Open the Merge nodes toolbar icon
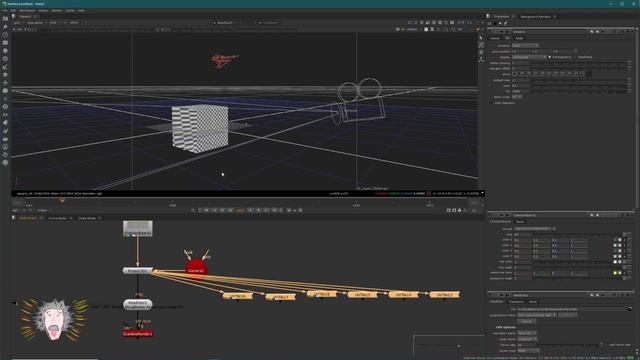 point(5,75)
